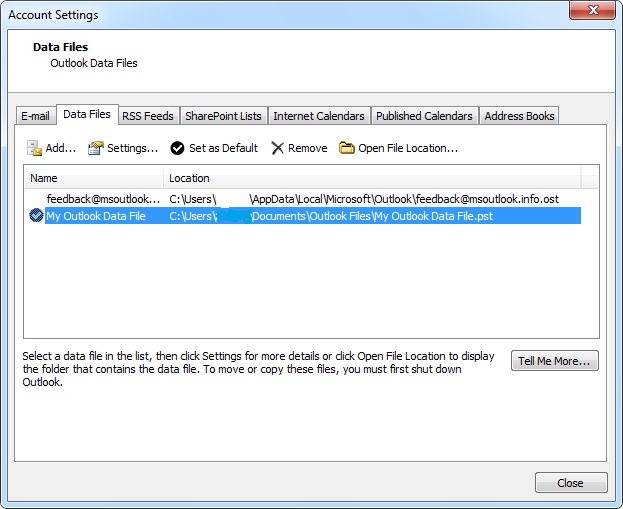Select the feedback@msoutlook... data file row
Screen dimensions: 623x509
tap(303, 199)
